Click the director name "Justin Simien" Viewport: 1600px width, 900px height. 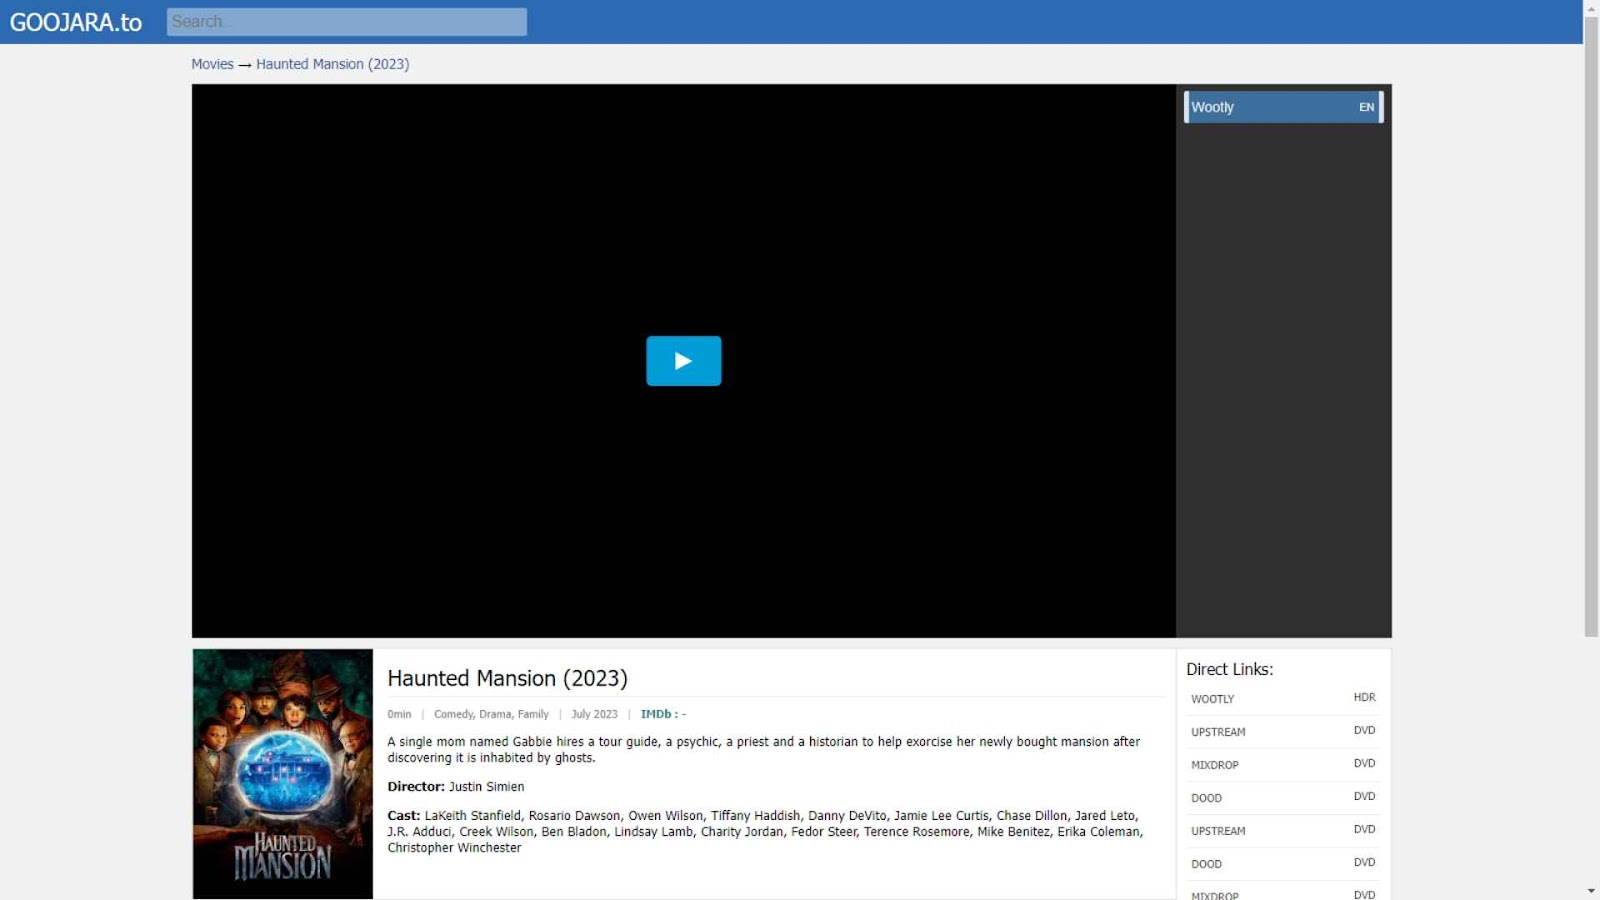click(486, 787)
